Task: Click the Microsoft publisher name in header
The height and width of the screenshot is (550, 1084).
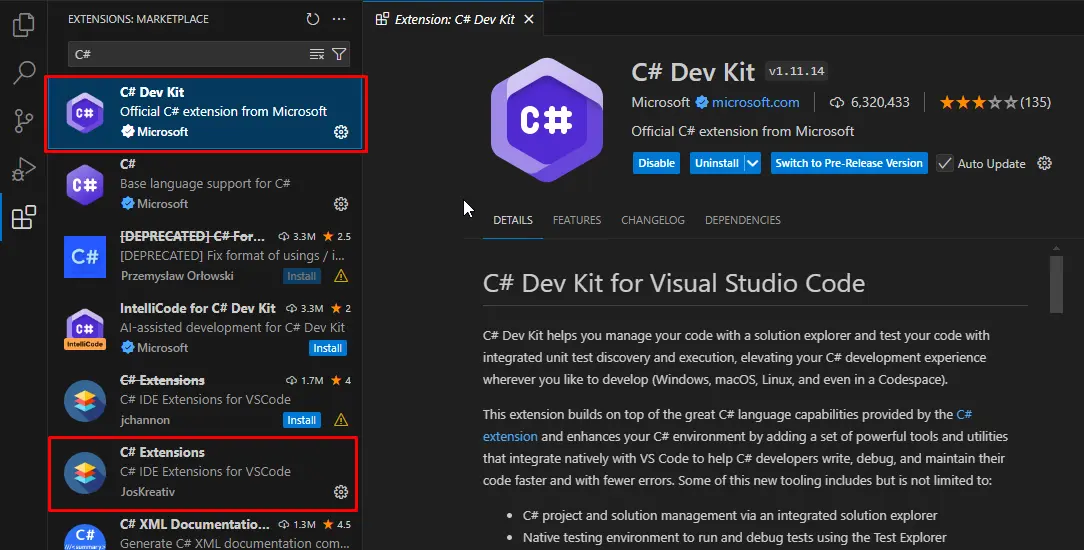Action: [660, 102]
